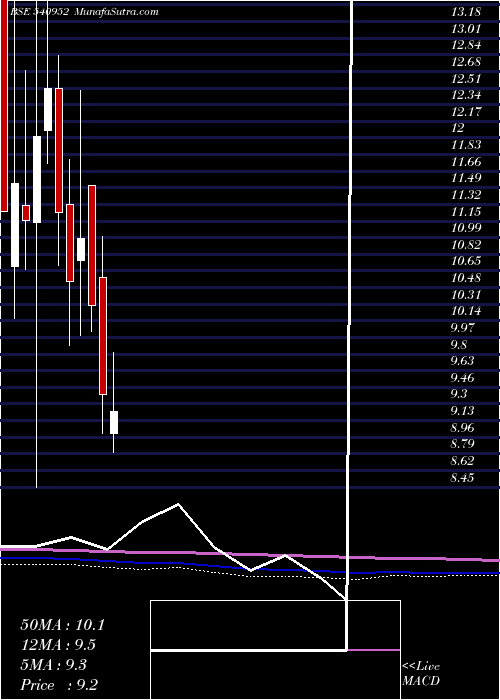This screenshot has width=500, height=700.
Task: Click the 10.31 price axis label
Action: [x=466, y=295]
